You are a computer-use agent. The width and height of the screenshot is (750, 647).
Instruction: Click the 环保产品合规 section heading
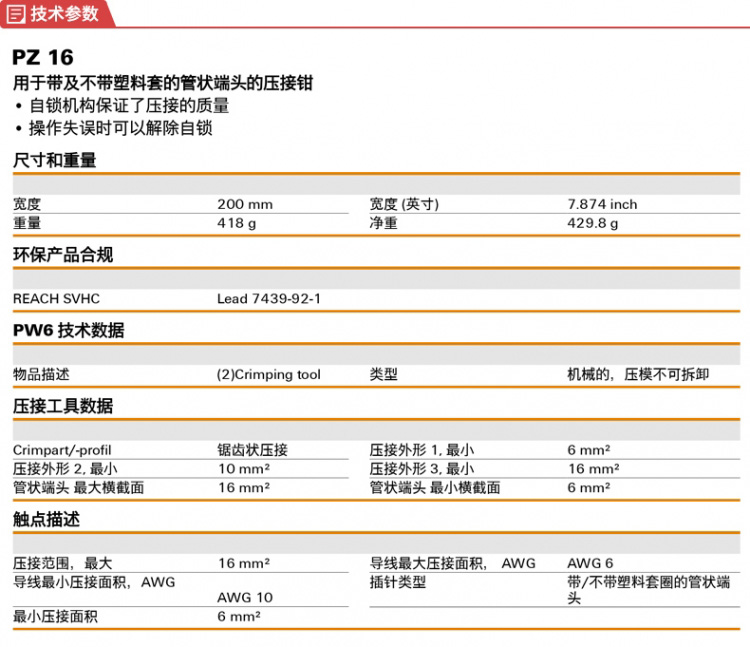[63, 255]
